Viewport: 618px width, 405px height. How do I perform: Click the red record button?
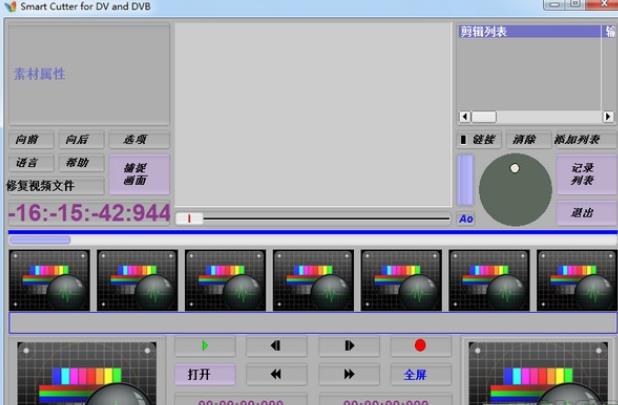tap(420, 346)
